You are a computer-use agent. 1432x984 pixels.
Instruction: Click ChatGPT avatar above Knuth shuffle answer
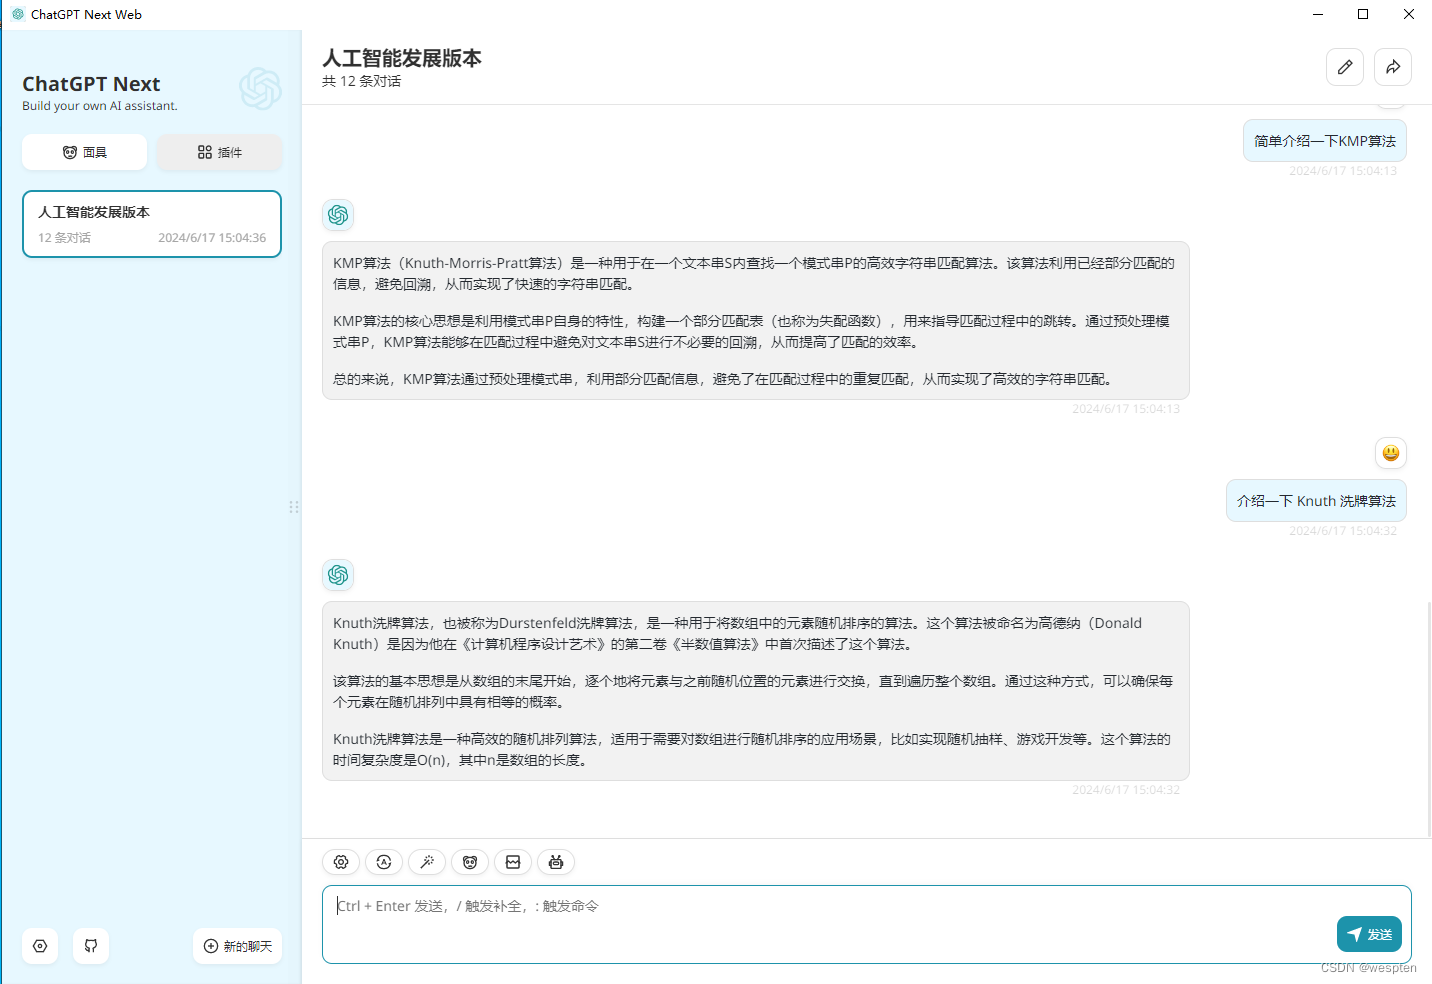(338, 575)
